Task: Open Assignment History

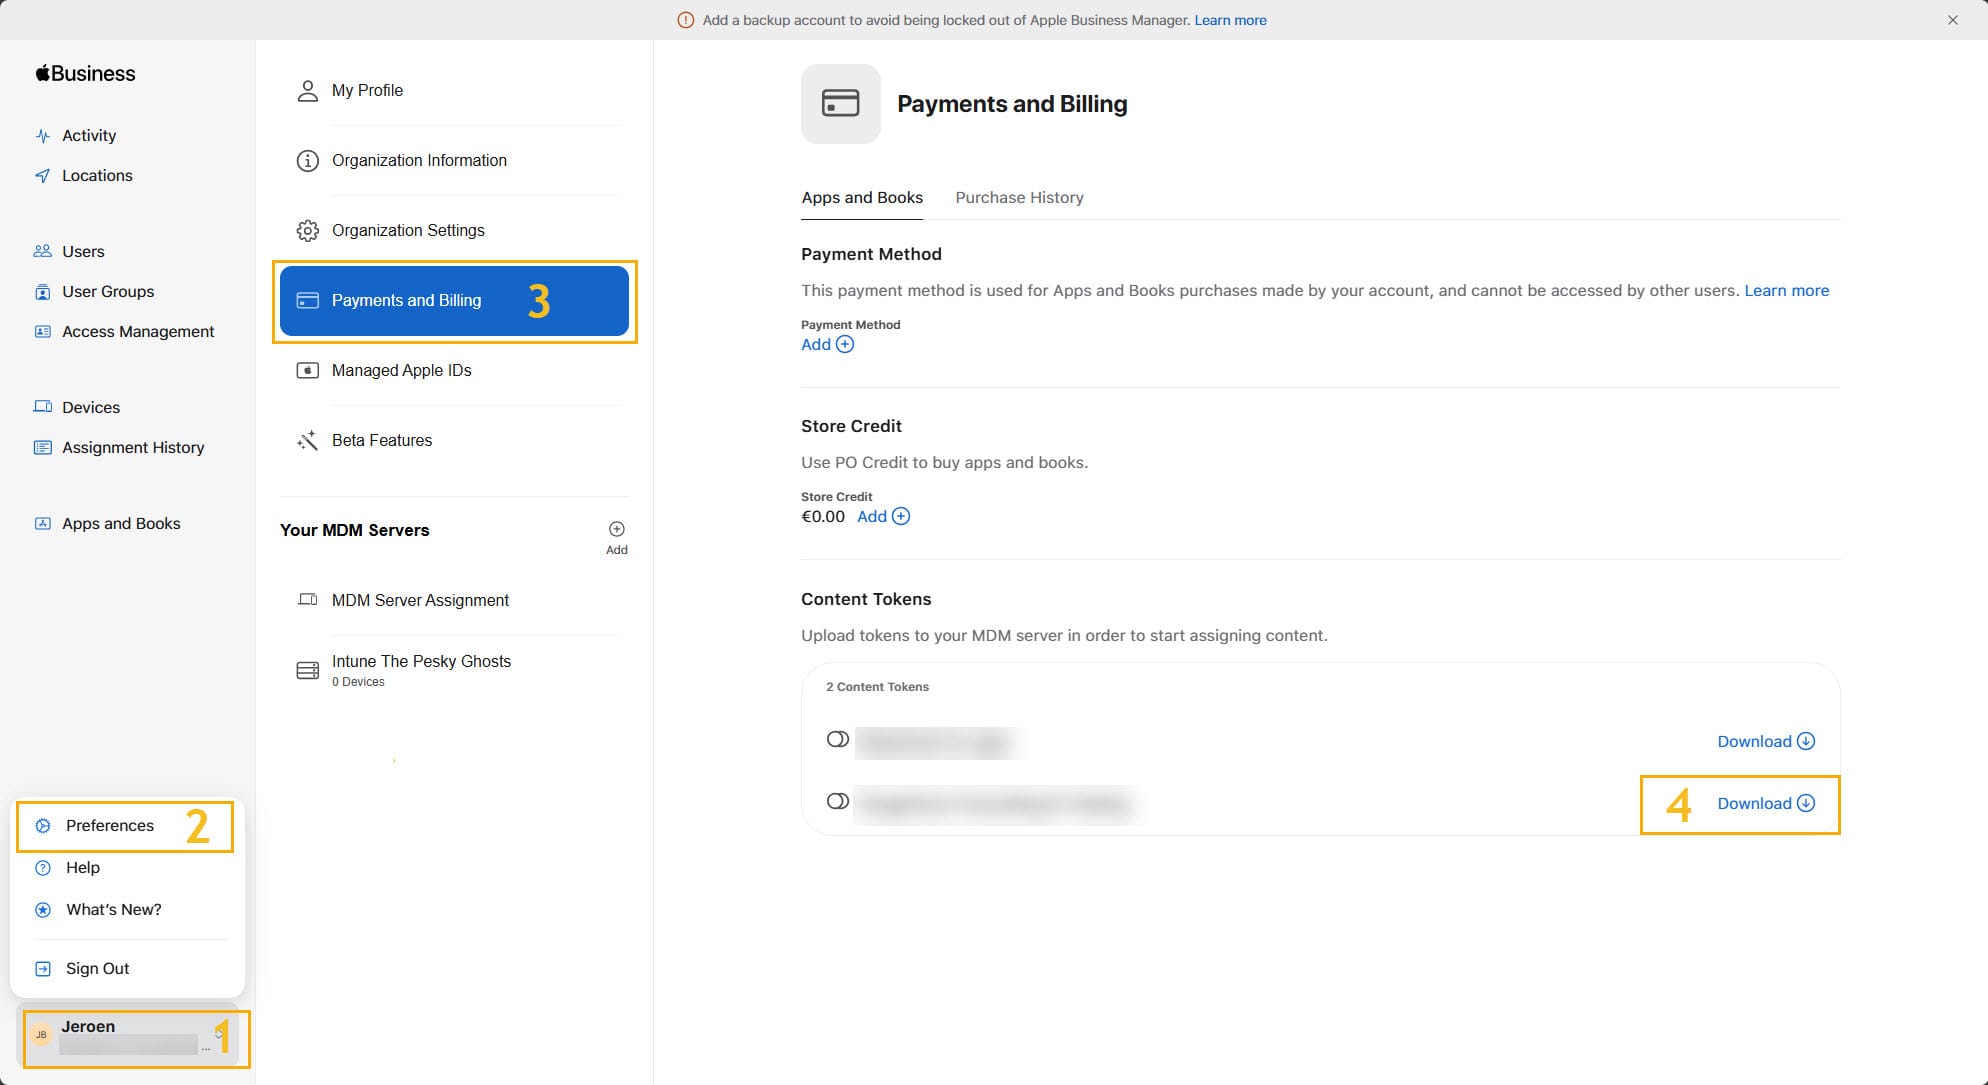Action: click(x=132, y=447)
